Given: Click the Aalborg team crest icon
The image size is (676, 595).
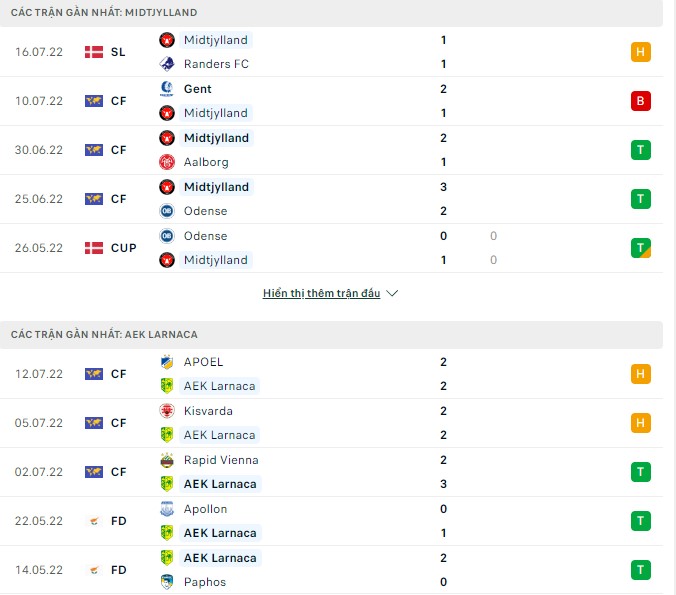Looking at the screenshot, I should (x=167, y=162).
